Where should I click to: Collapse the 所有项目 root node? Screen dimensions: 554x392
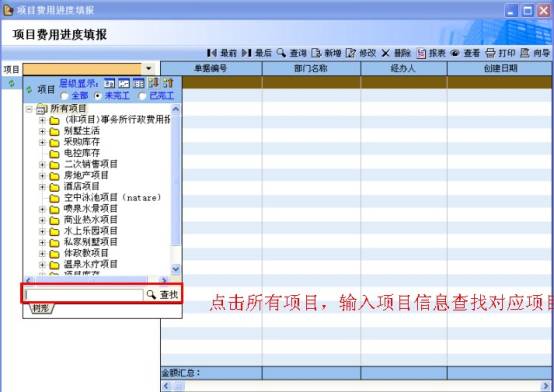[29, 109]
